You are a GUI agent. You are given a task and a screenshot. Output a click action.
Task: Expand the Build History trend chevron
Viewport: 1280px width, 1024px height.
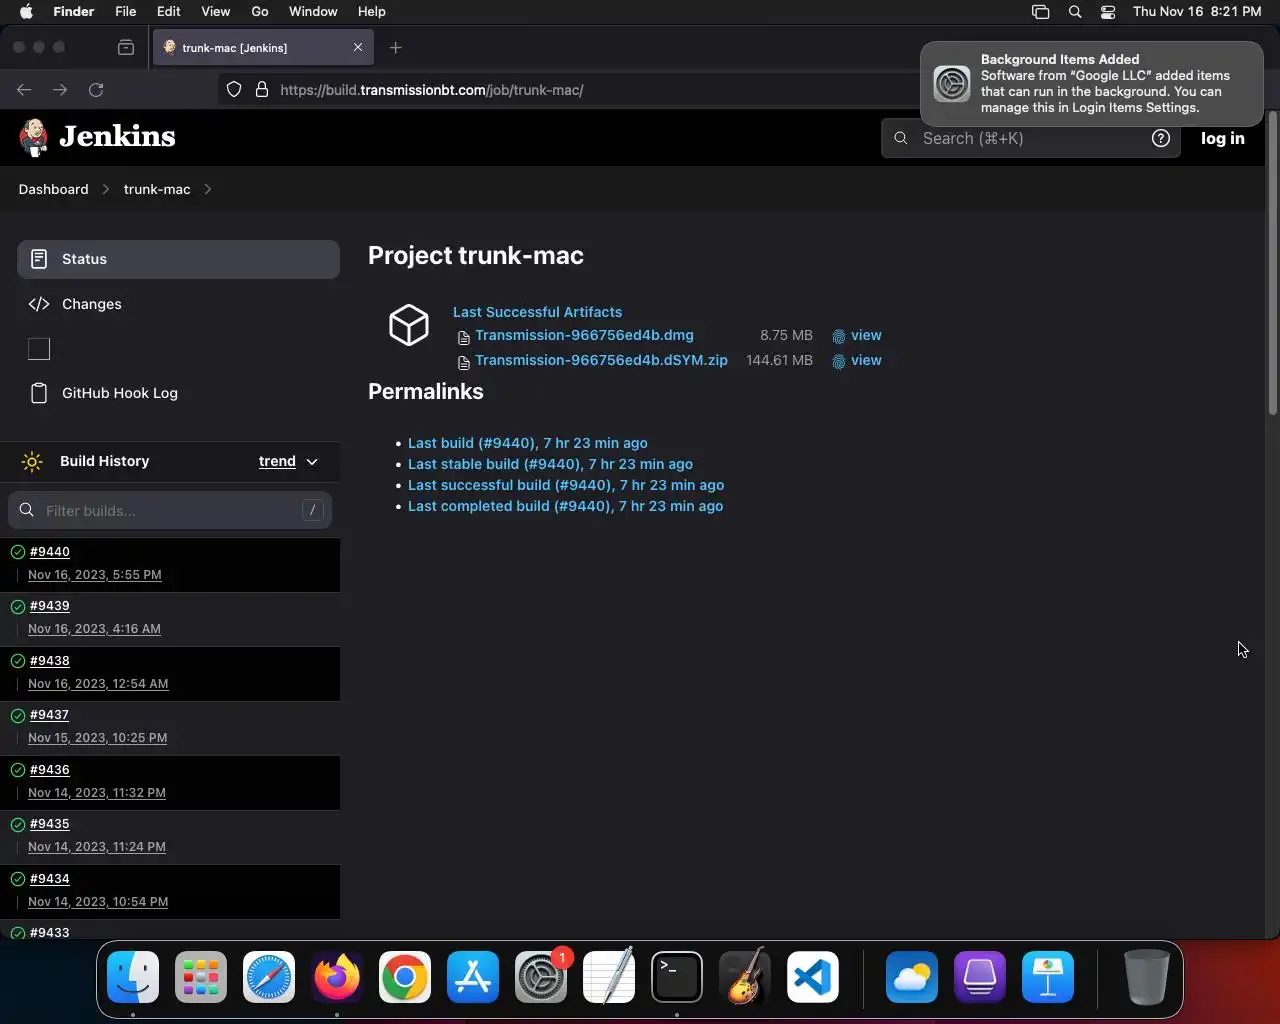[312, 462]
